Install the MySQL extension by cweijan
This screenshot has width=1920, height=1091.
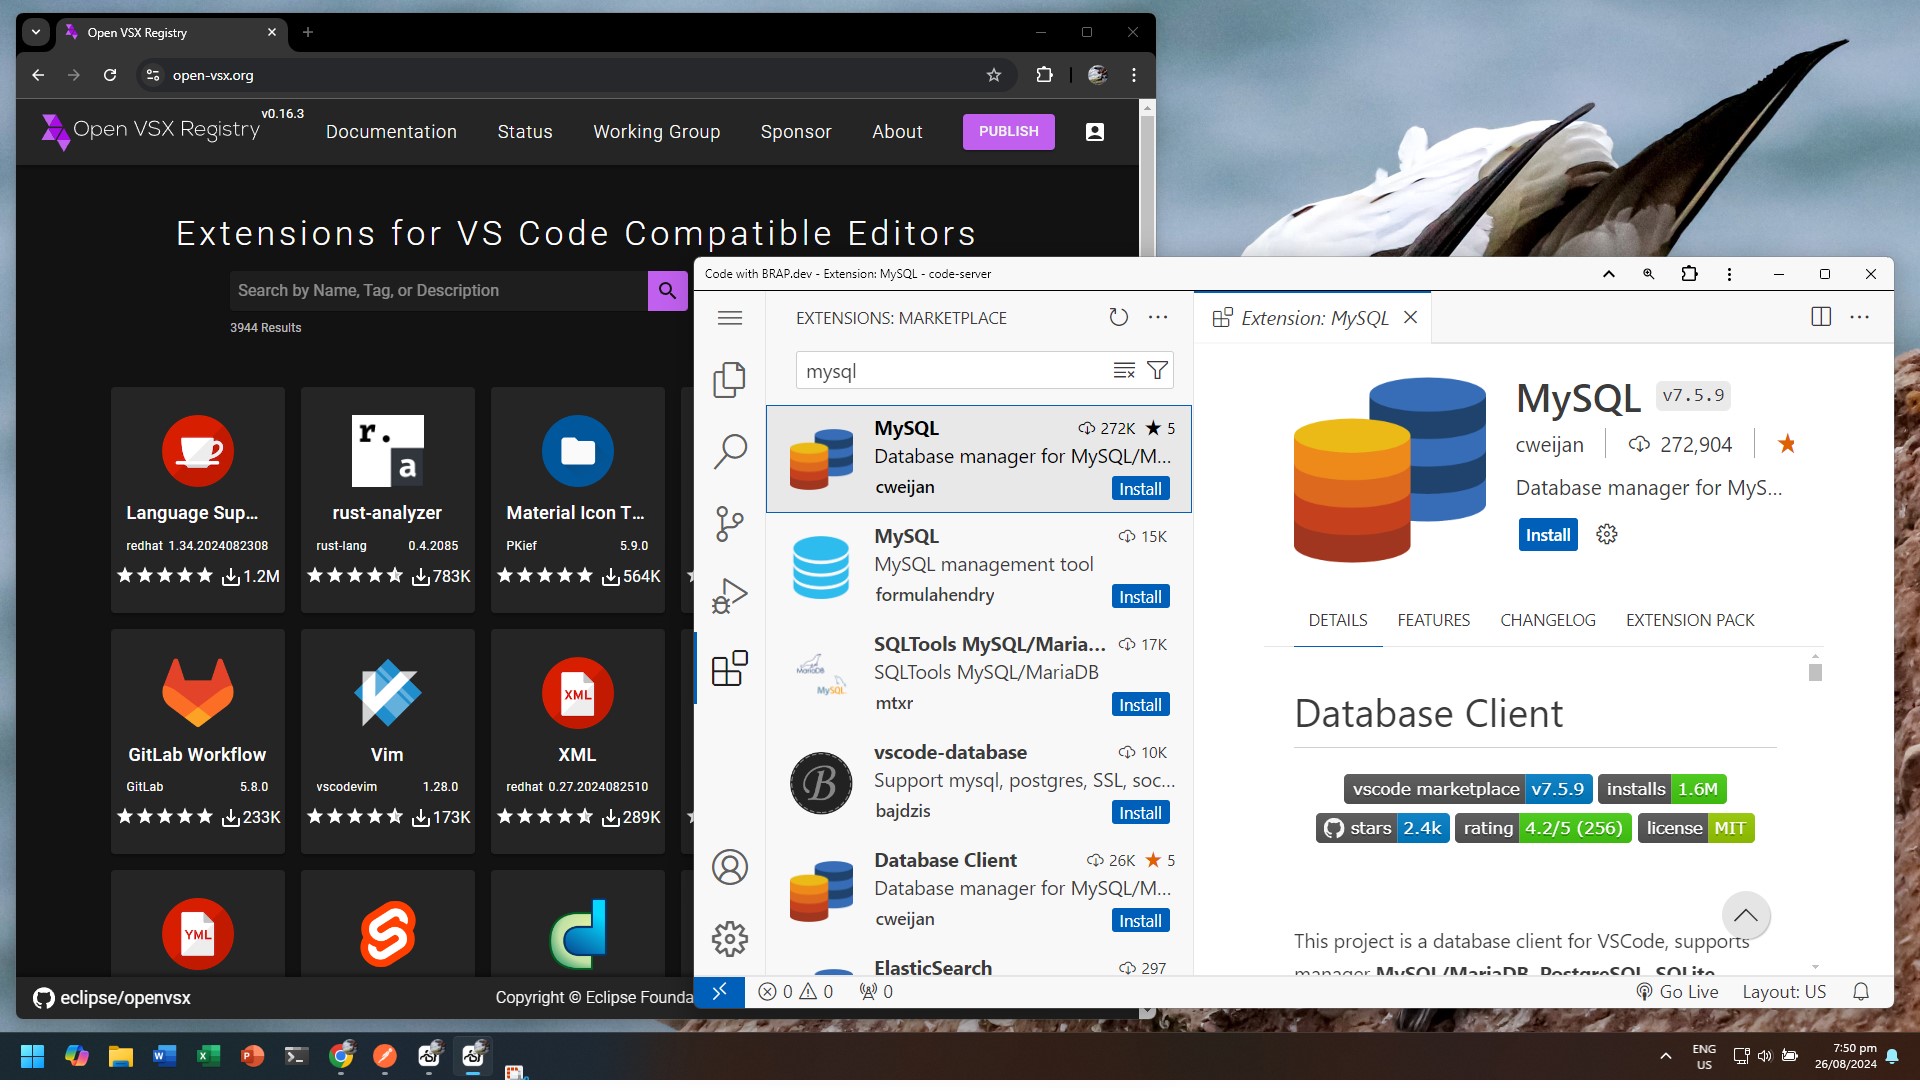[1140, 488]
